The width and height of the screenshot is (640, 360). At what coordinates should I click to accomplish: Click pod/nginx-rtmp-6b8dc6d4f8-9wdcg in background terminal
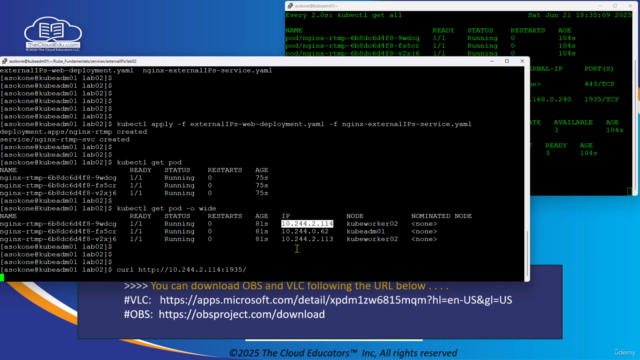352,38
